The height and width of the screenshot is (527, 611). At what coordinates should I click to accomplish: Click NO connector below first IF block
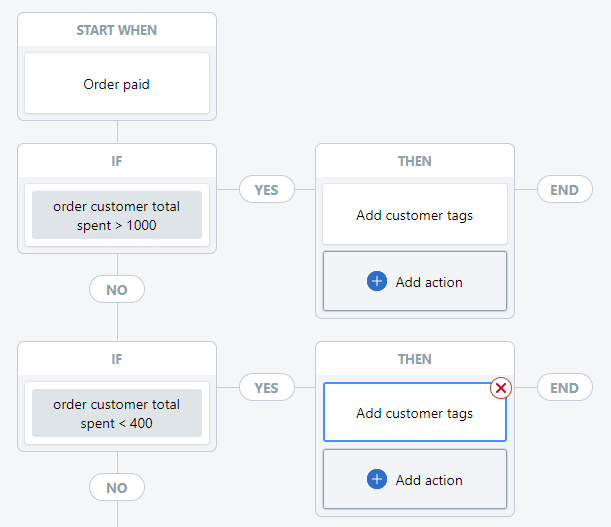(x=117, y=290)
